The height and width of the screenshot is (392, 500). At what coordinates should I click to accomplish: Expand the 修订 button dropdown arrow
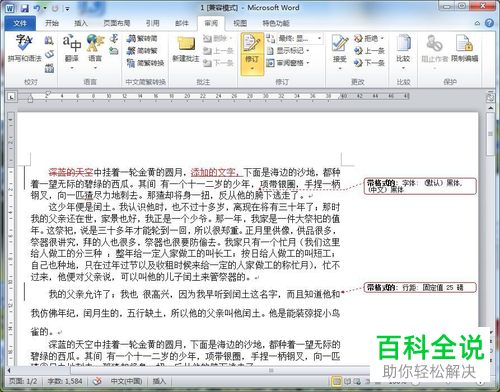tap(252, 68)
